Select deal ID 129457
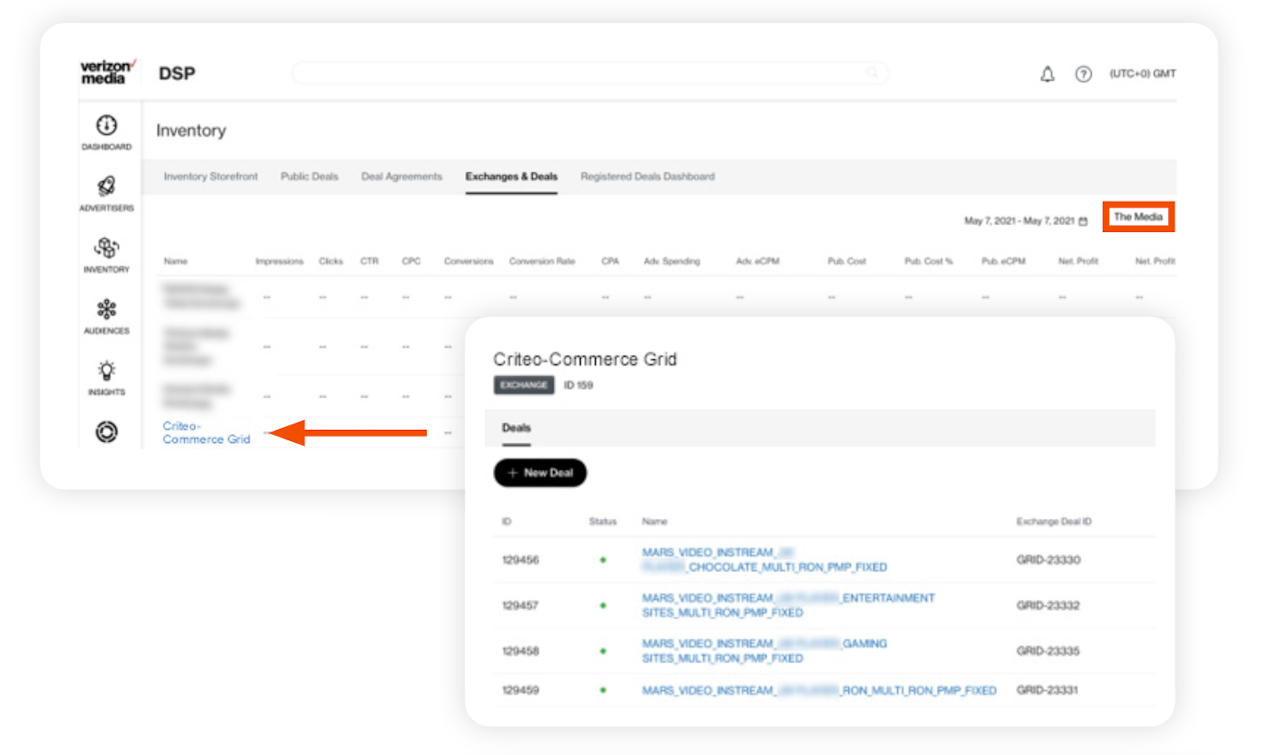 [x=520, y=605]
